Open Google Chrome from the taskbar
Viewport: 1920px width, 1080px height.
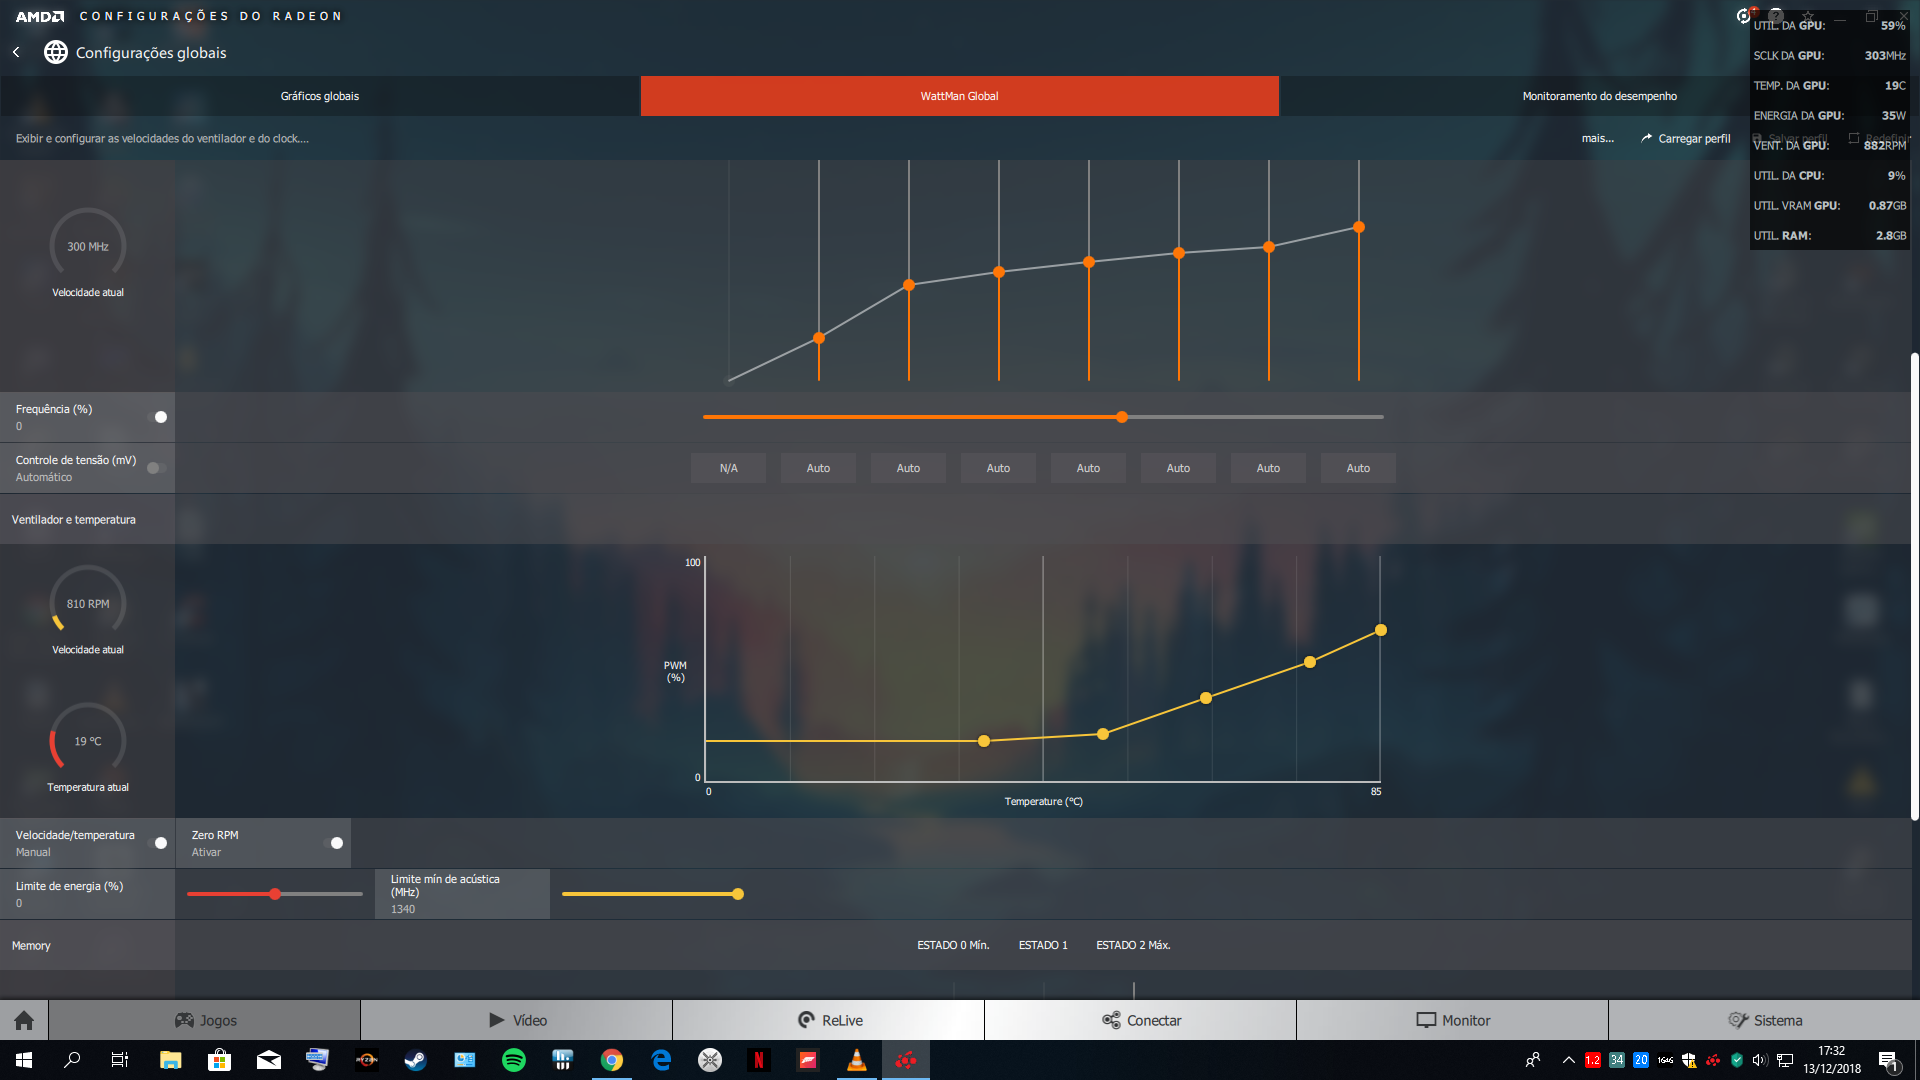(611, 1060)
